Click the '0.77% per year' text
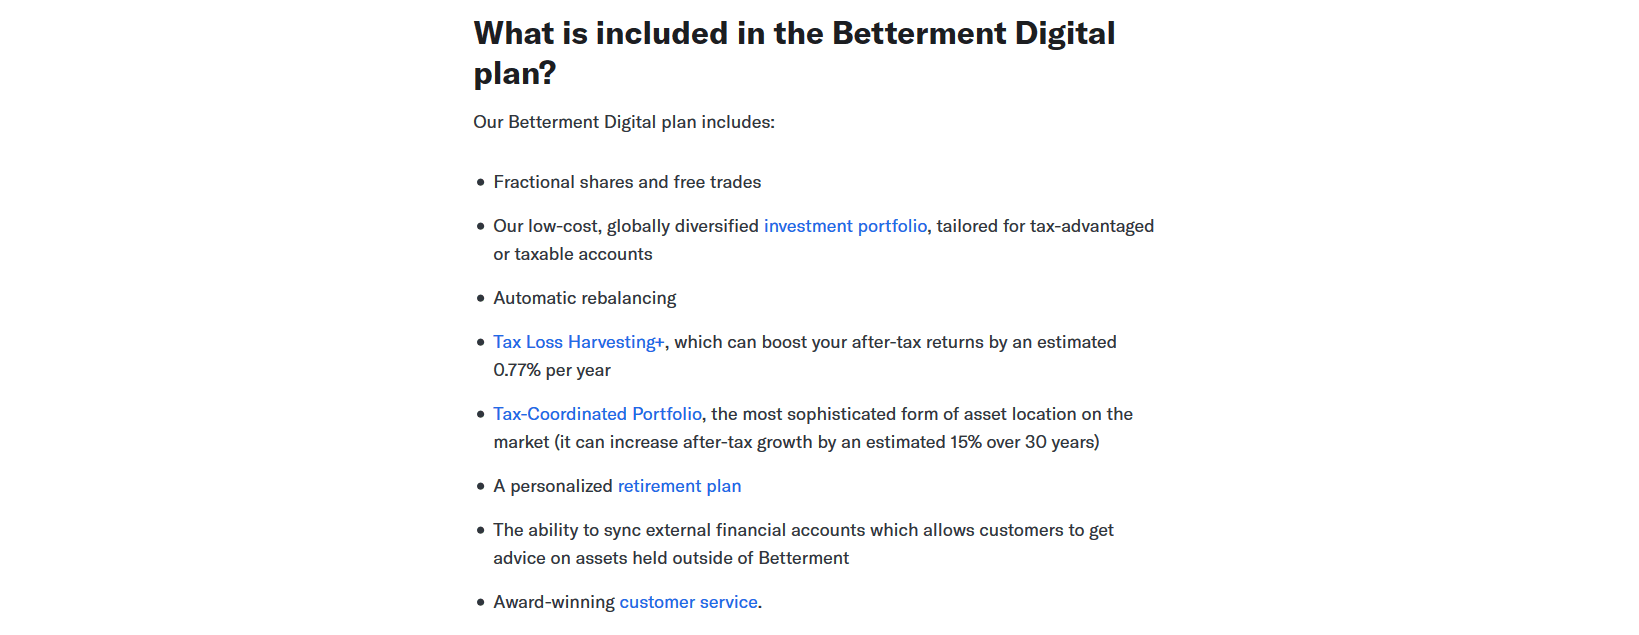1639x635 pixels. click(552, 370)
